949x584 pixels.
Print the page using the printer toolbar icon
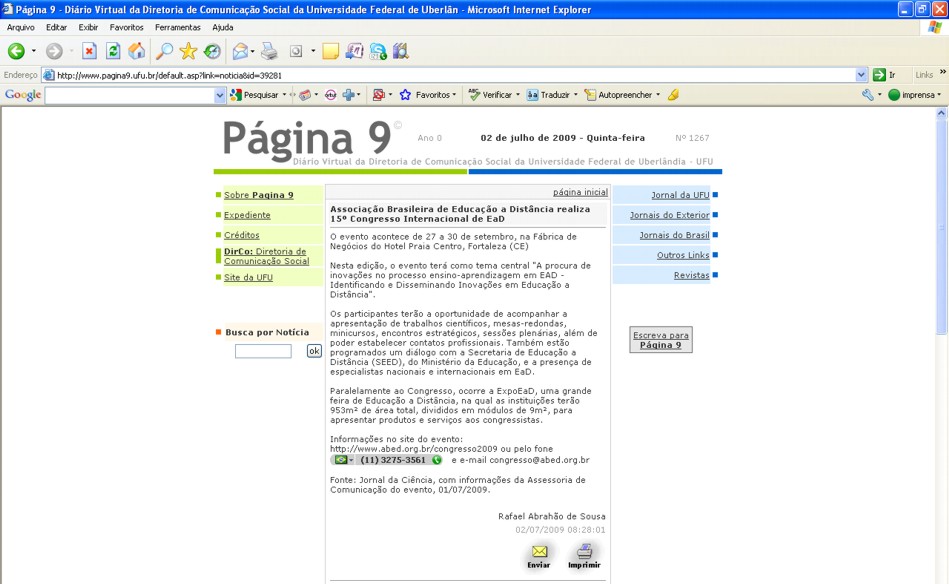point(269,51)
